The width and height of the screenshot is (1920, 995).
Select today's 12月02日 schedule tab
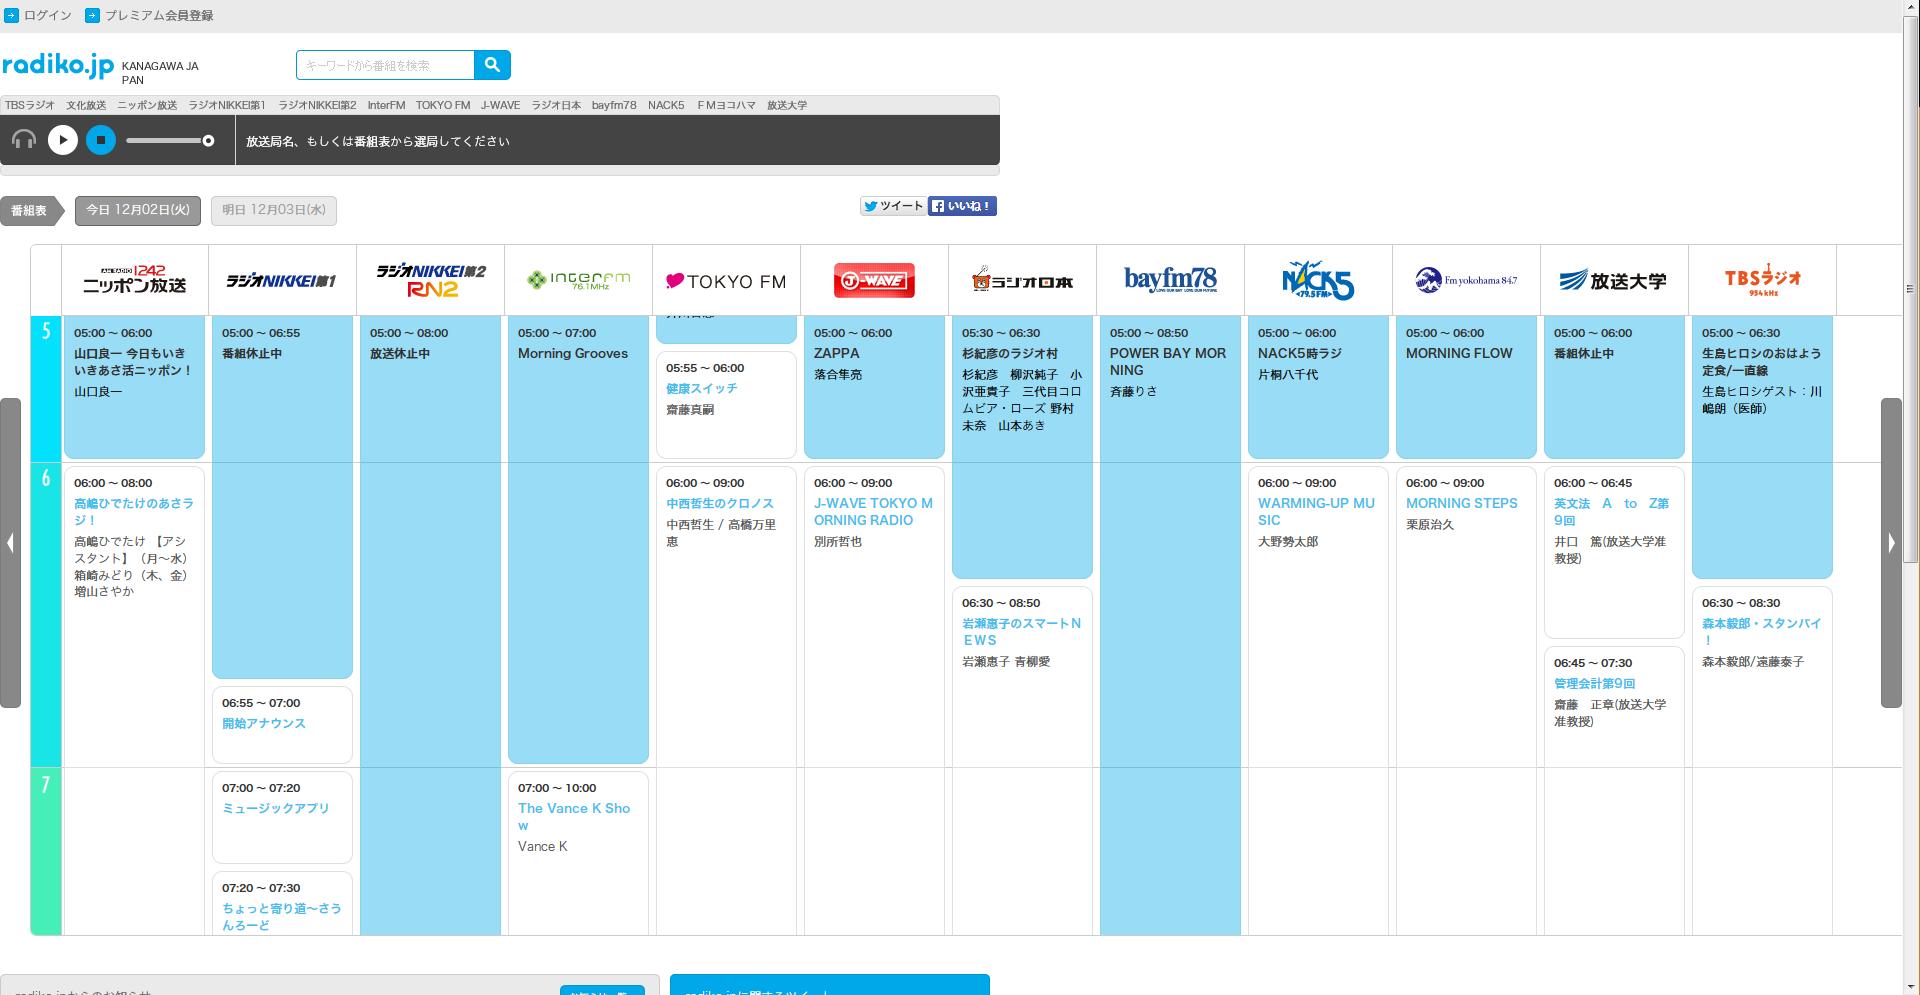click(138, 210)
